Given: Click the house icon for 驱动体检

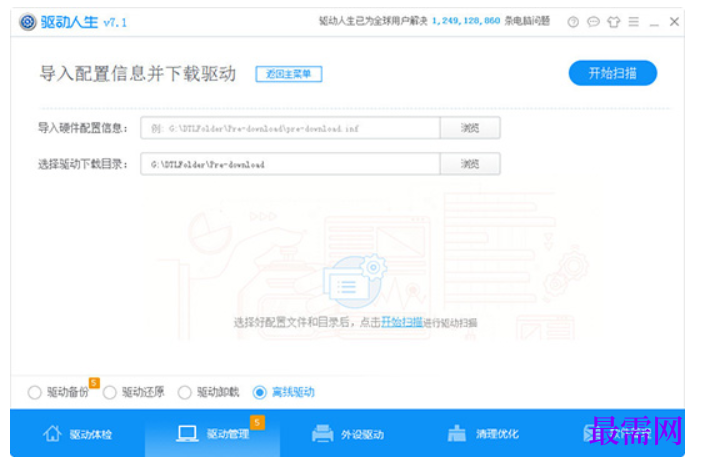Looking at the screenshot, I should click(52, 433).
